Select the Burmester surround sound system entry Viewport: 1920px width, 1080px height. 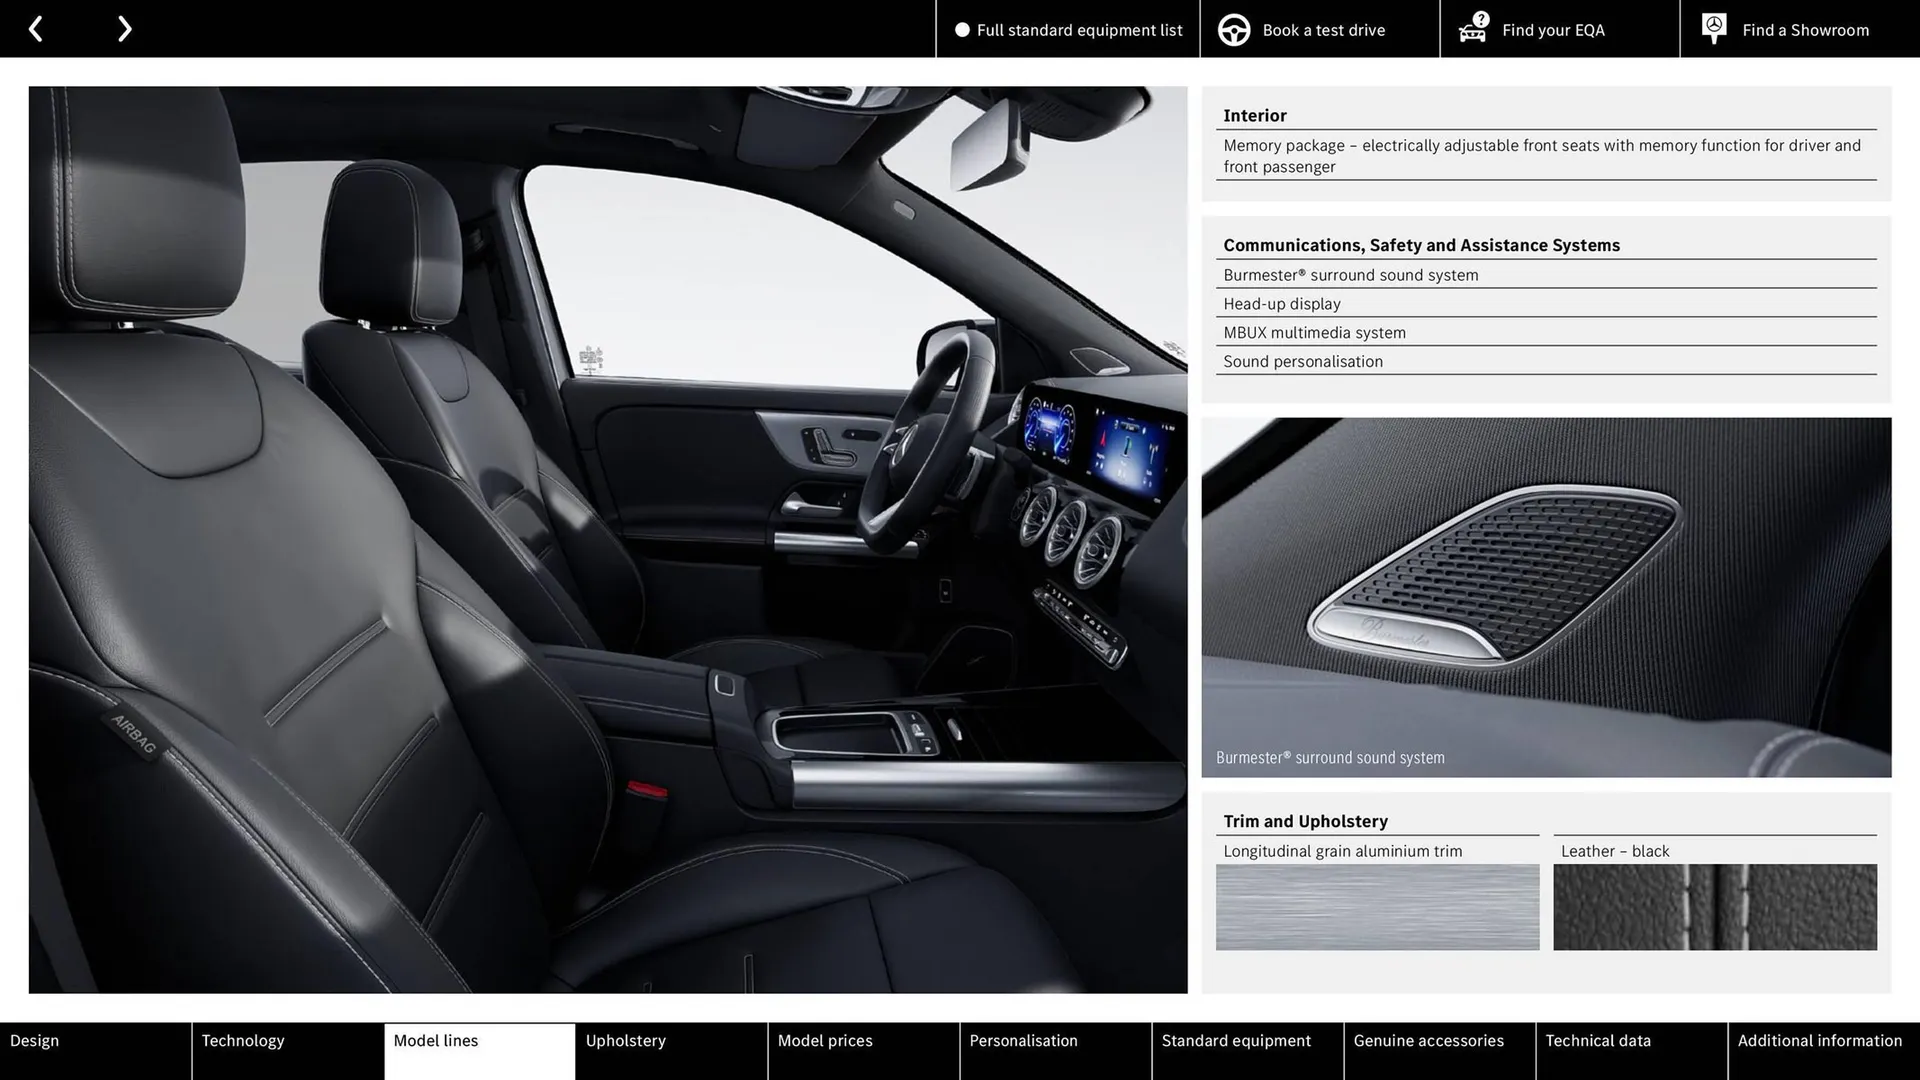click(1350, 274)
